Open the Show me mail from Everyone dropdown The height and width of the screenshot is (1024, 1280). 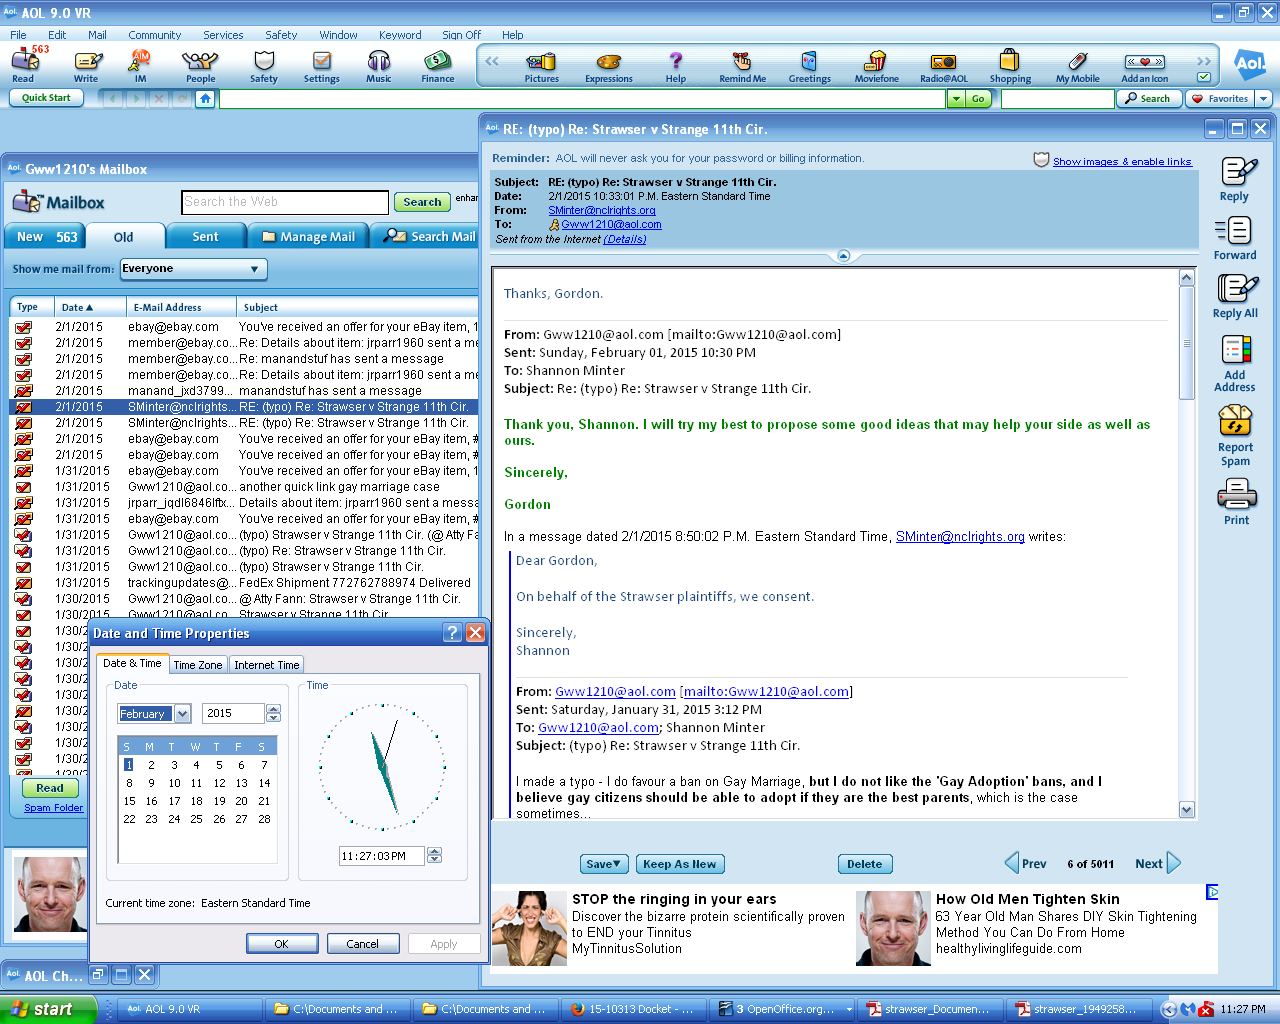click(x=193, y=269)
